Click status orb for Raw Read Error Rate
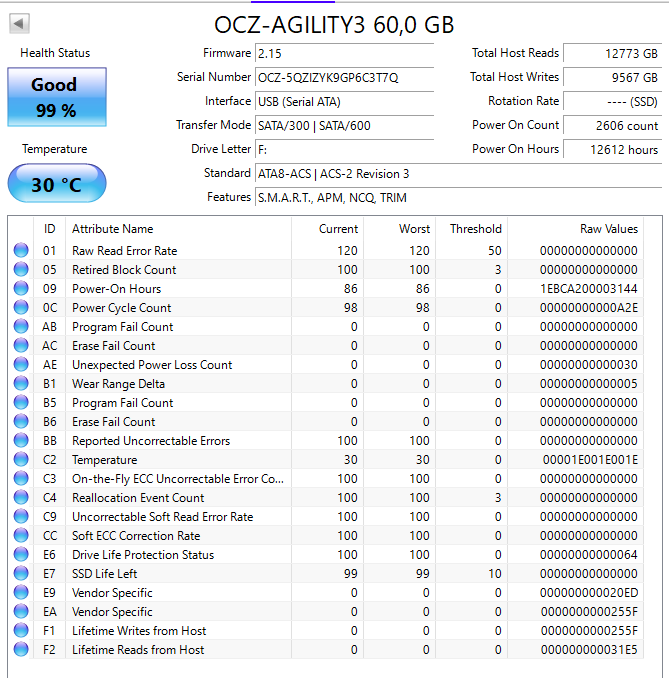 coord(21,251)
